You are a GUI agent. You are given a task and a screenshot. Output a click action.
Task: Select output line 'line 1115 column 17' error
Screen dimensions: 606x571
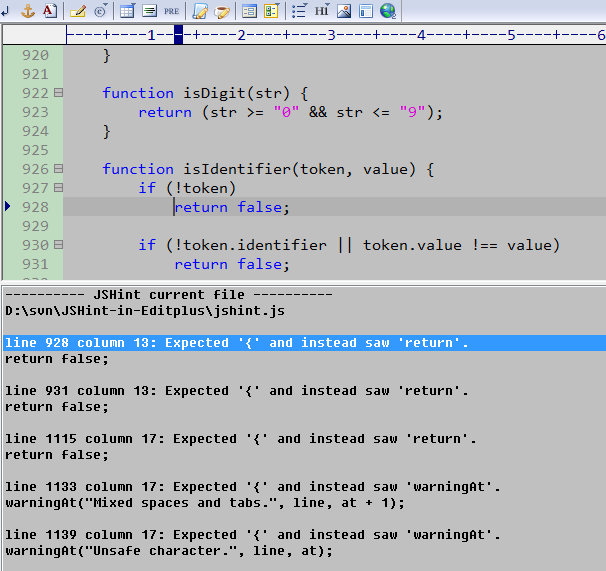[x=240, y=439]
